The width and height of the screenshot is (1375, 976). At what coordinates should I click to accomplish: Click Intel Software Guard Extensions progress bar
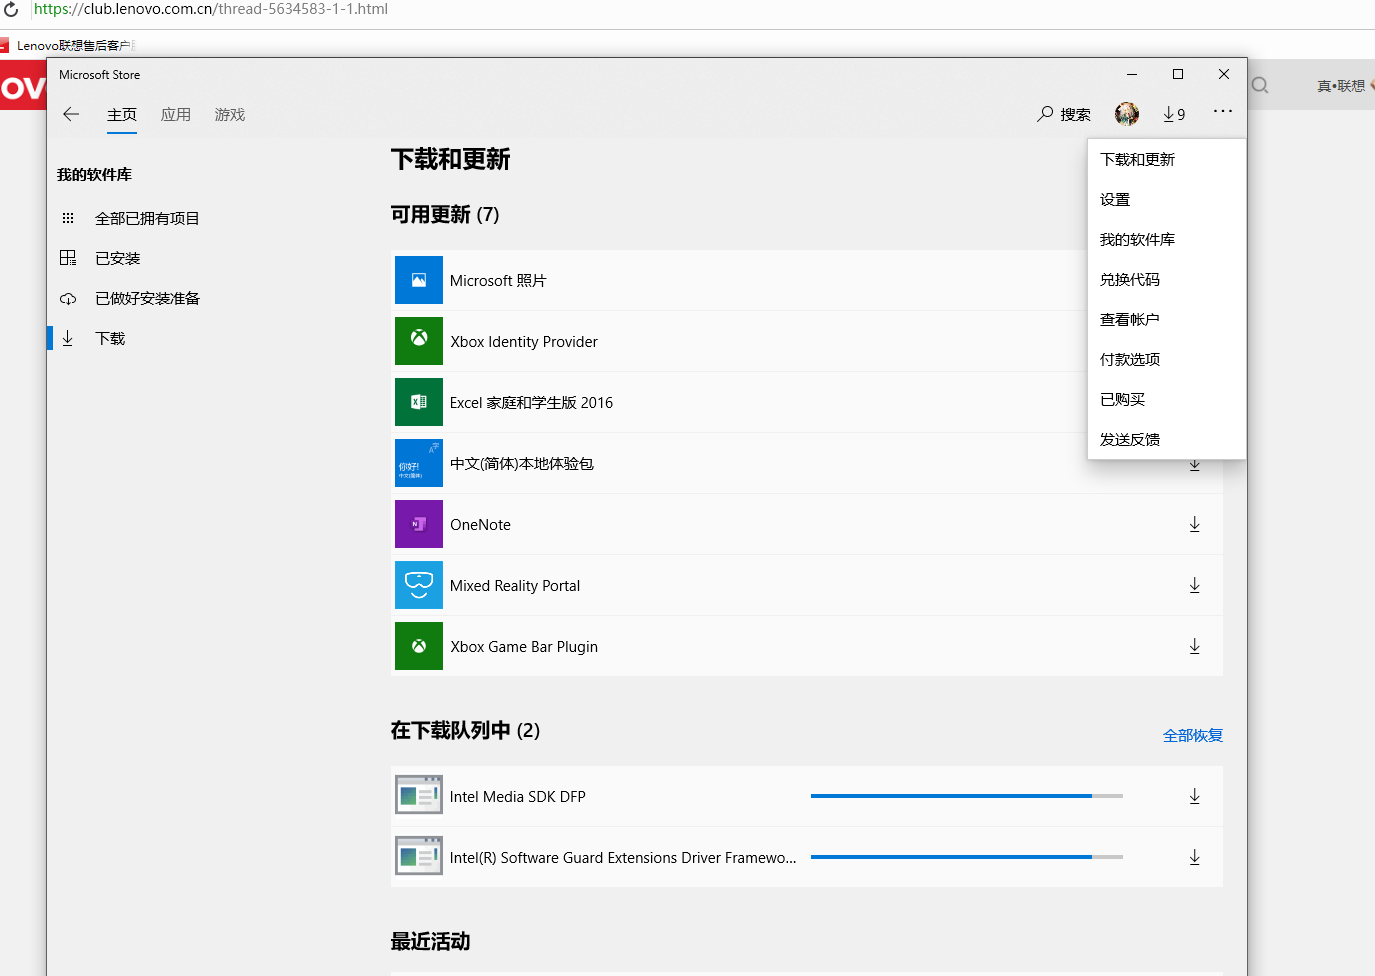(967, 857)
